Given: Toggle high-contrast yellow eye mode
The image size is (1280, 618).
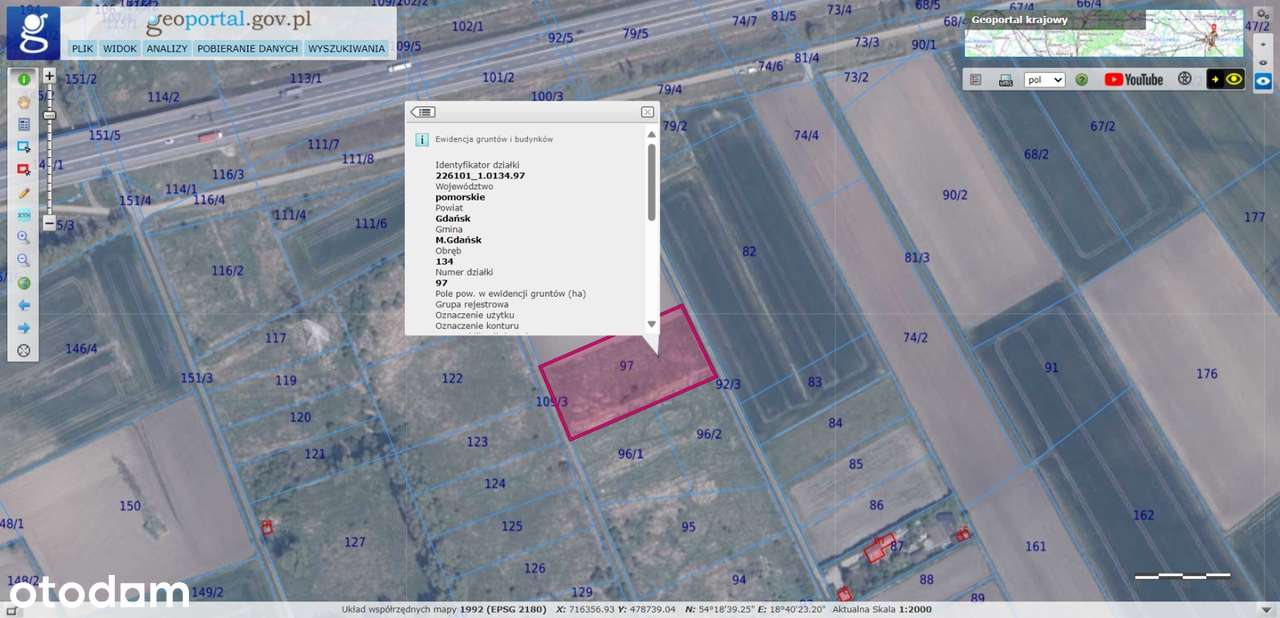Looking at the screenshot, I should click(x=1226, y=79).
